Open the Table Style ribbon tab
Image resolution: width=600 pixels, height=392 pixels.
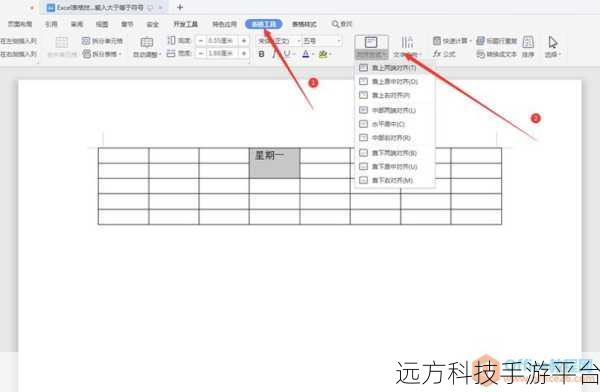(x=304, y=24)
